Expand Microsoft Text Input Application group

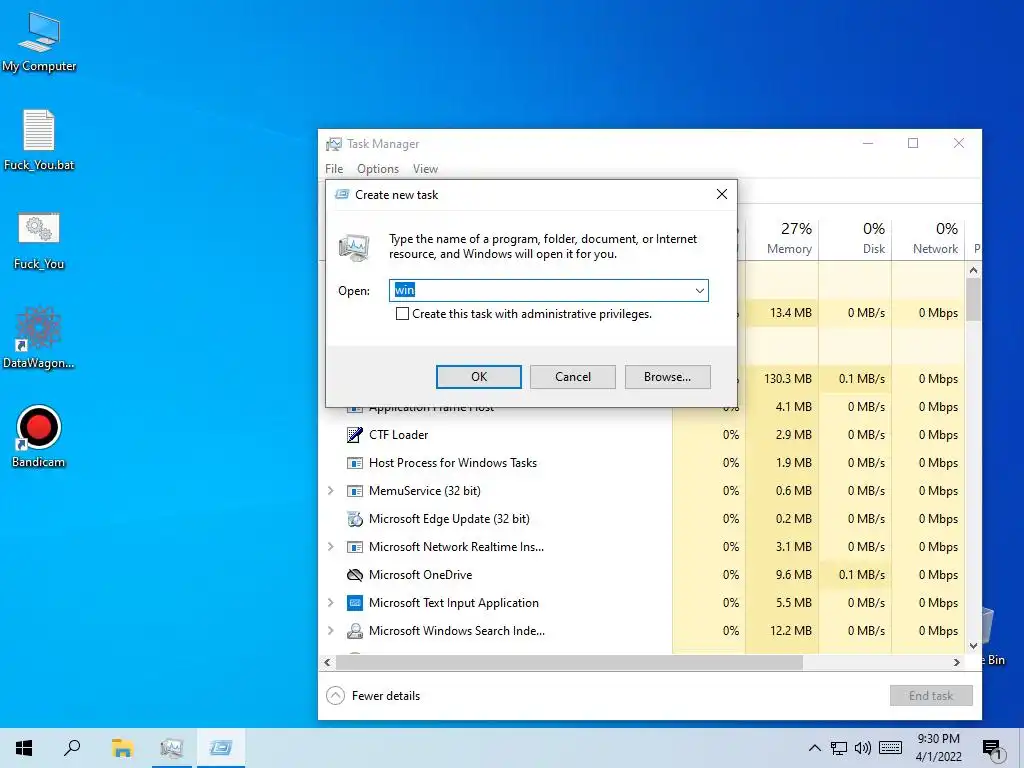(330, 603)
